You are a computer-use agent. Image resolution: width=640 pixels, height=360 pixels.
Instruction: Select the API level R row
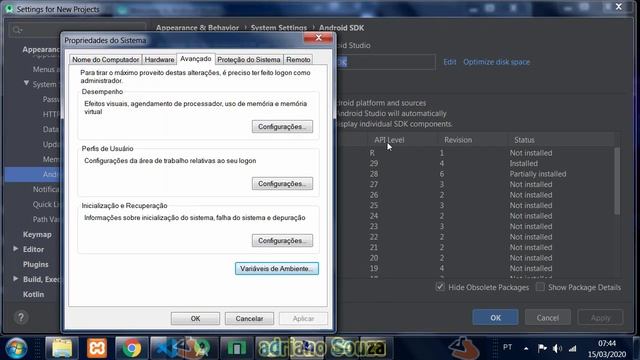pos(476,153)
